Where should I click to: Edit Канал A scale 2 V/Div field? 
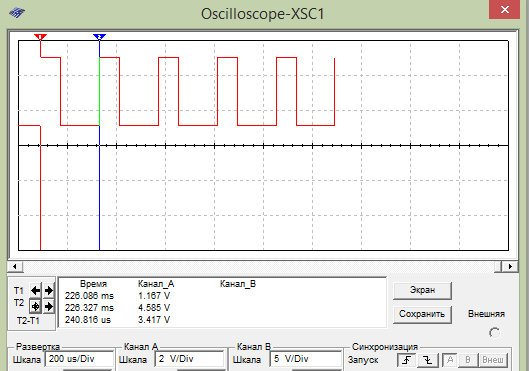pyautogui.click(x=189, y=359)
